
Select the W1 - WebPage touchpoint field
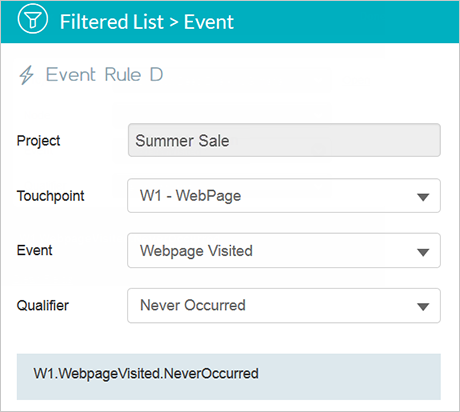[284, 196]
